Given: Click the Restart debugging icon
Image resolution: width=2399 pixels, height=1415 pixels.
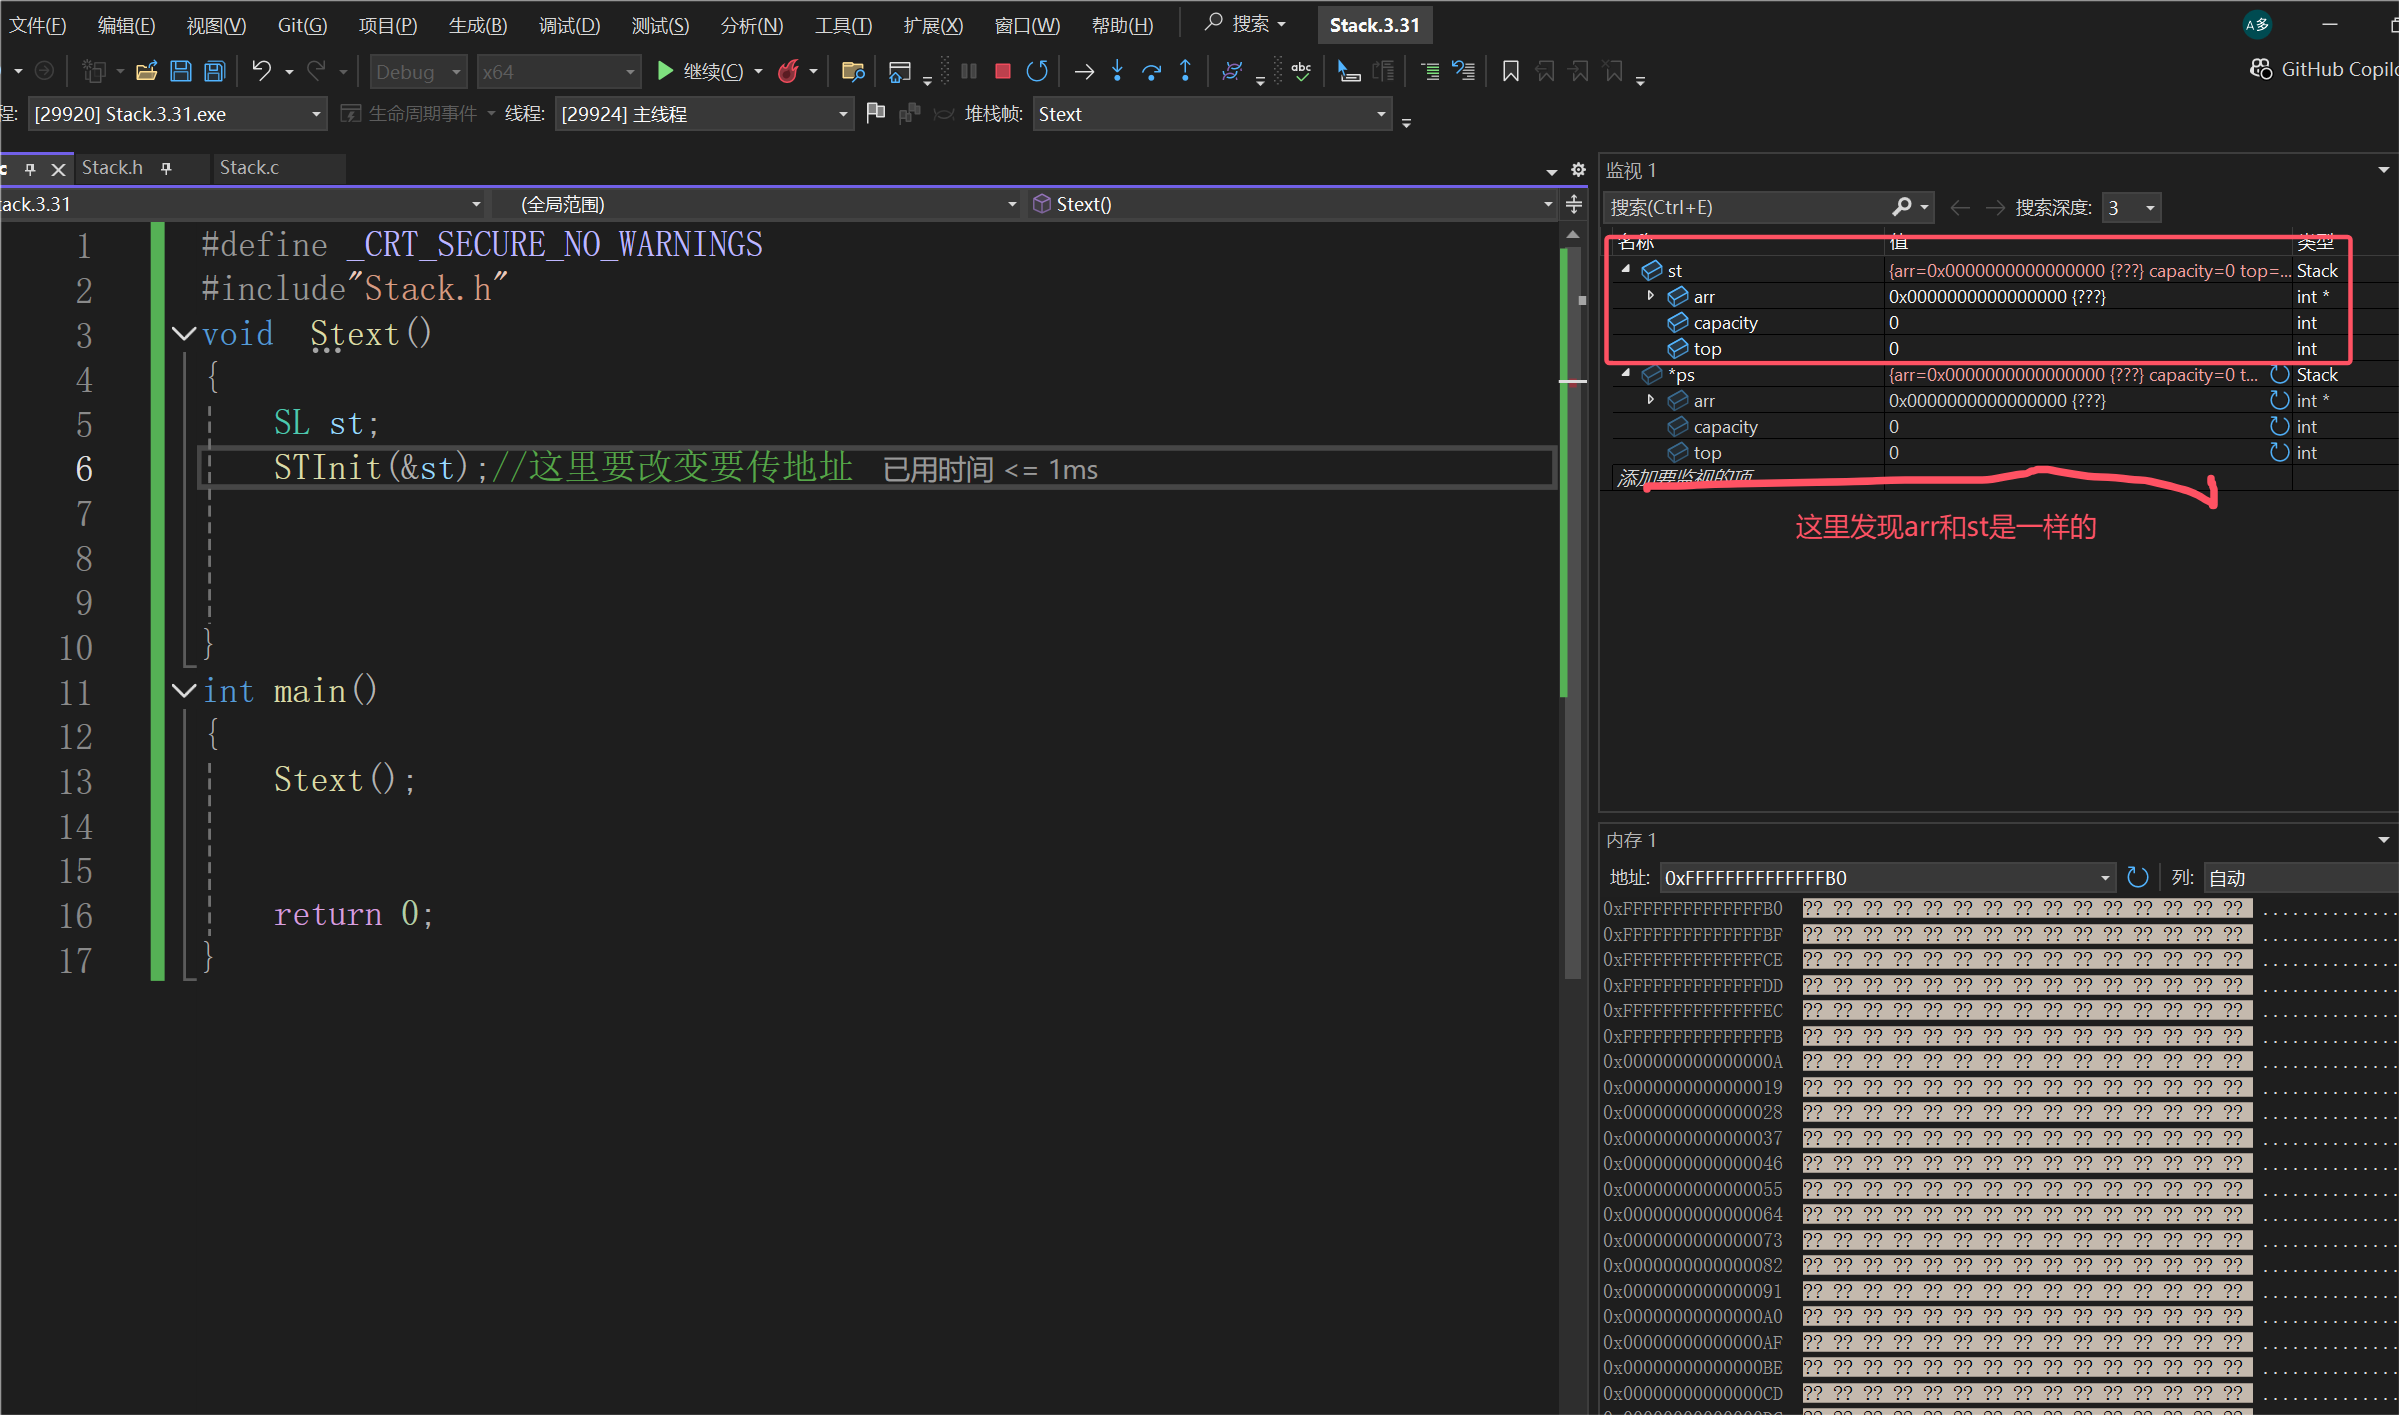Looking at the screenshot, I should pyautogui.click(x=1037, y=71).
